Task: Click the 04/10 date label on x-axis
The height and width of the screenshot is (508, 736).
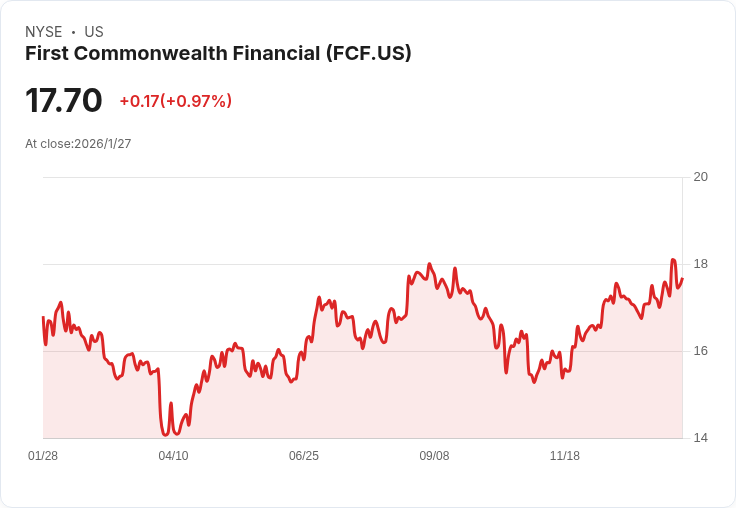Action: click(x=173, y=455)
